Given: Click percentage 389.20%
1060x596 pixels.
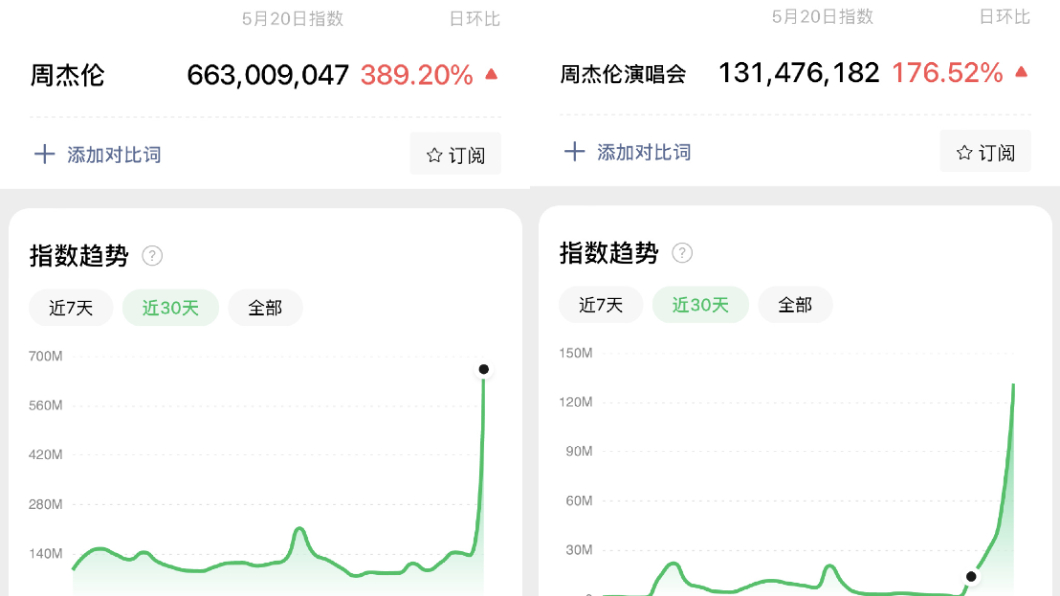Looking at the screenshot, I should pos(416,75).
